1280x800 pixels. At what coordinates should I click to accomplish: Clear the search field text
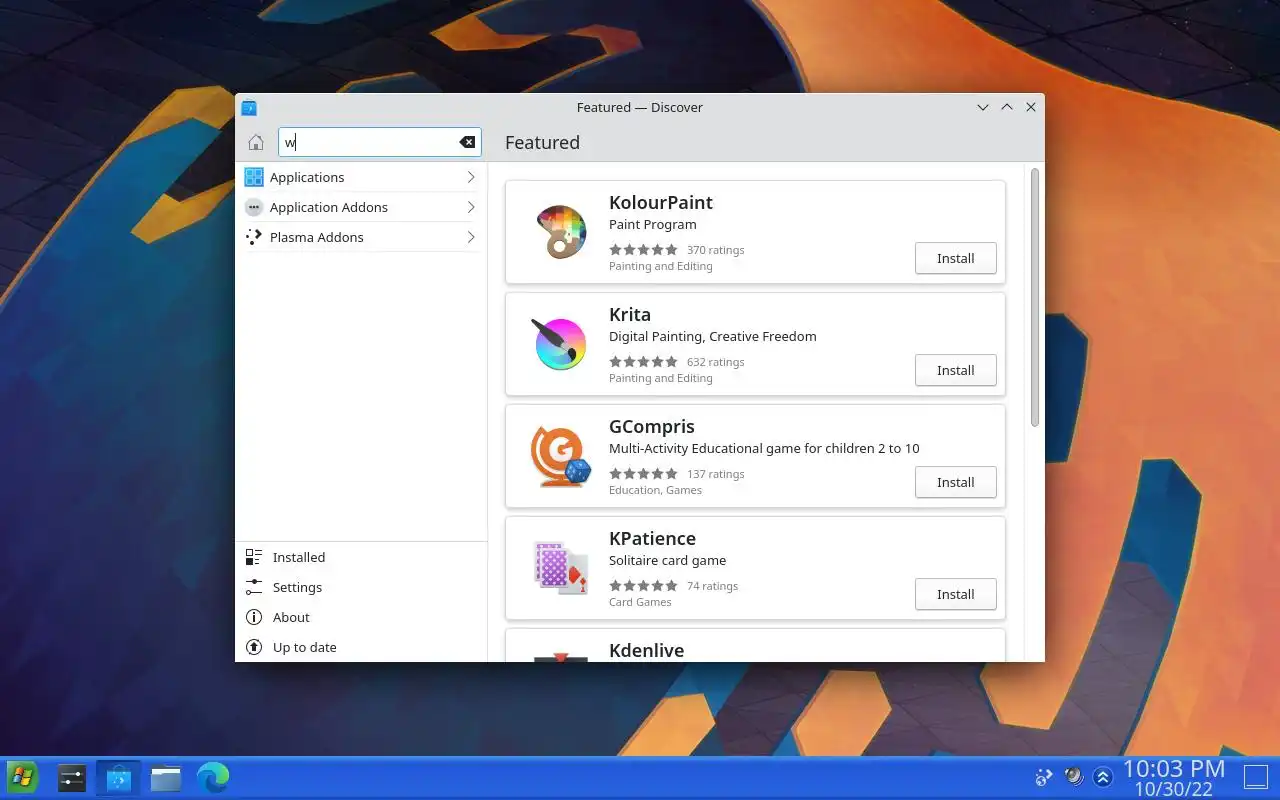[x=467, y=142]
